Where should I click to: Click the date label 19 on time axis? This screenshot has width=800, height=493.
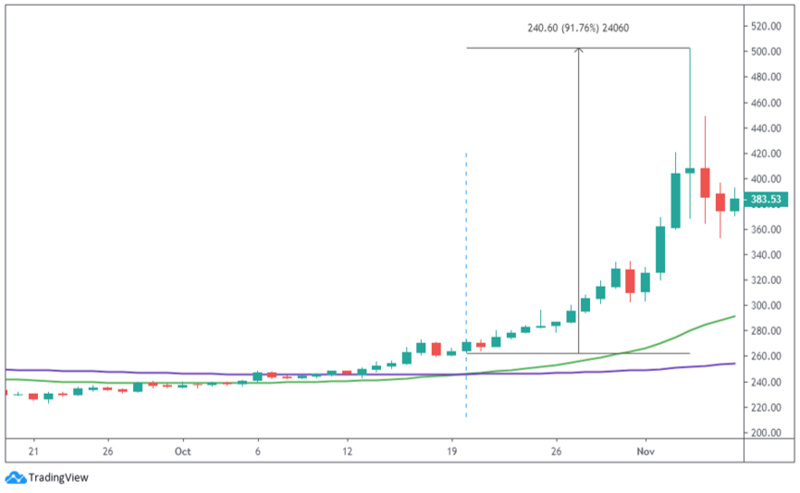(x=452, y=451)
